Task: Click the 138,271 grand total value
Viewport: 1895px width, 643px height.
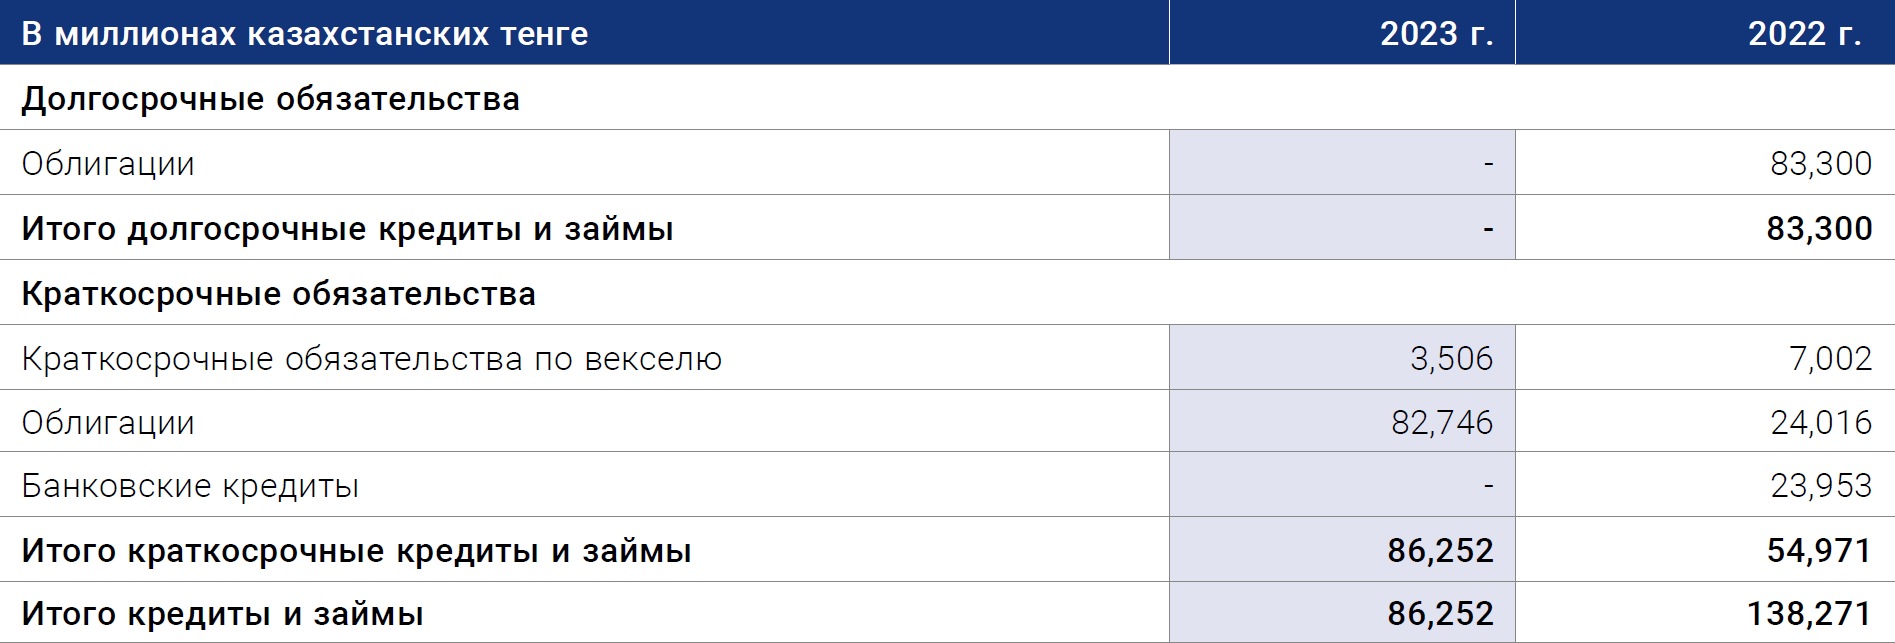Action: coord(1809,613)
